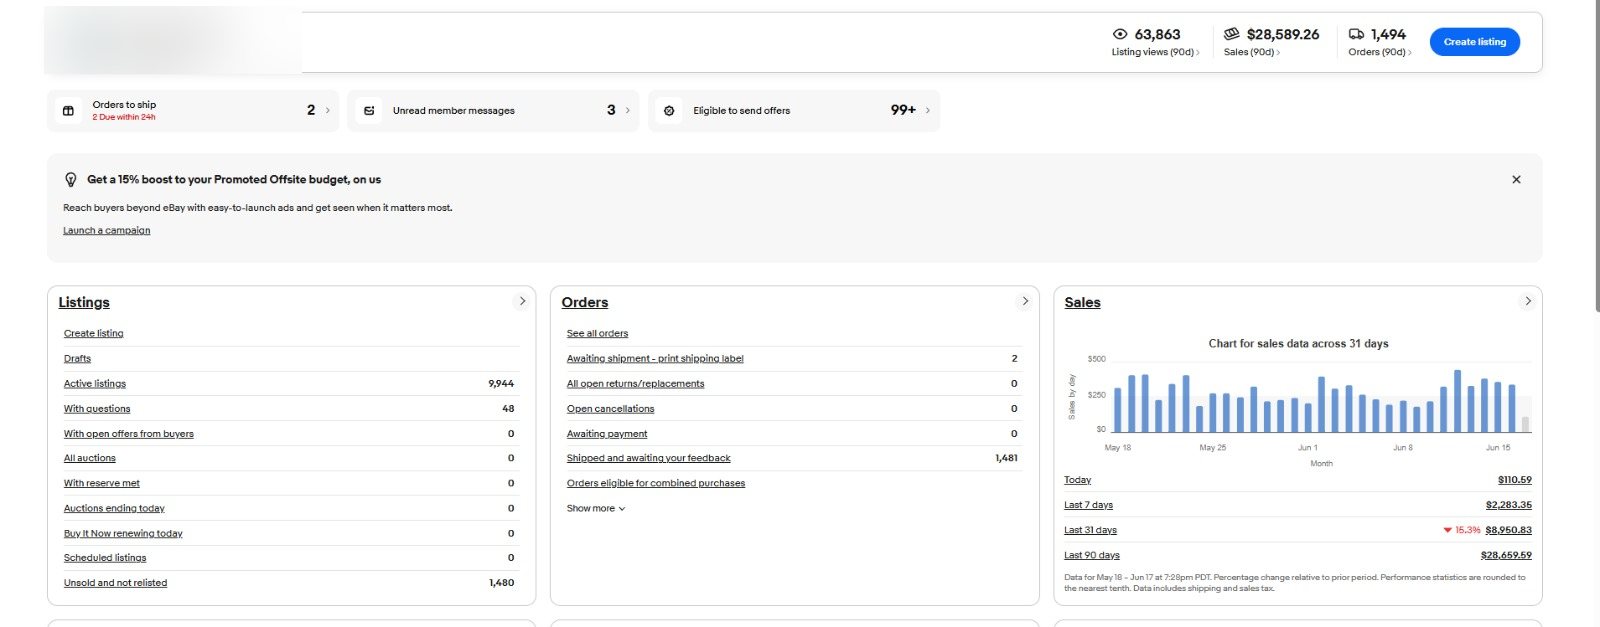Open Buy It Now renewing today link
Viewport: 1600px width, 627px height.
(x=123, y=533)
